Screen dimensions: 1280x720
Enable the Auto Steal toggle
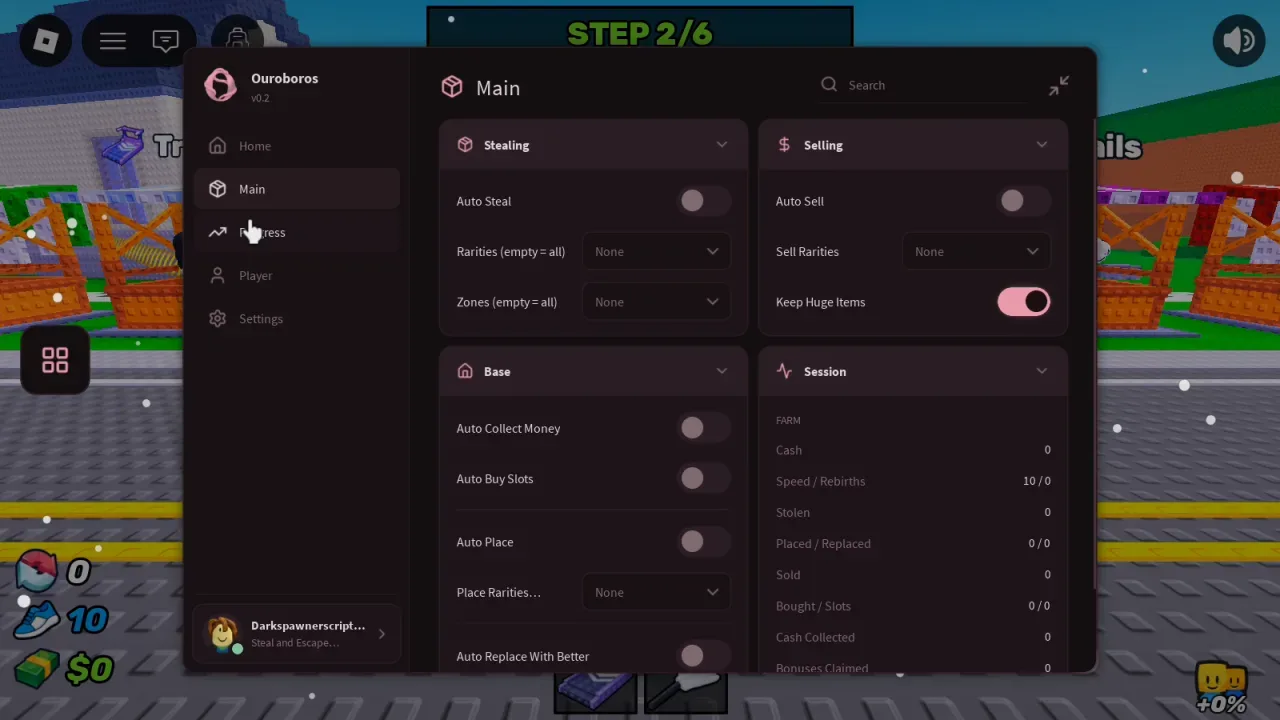704,201
